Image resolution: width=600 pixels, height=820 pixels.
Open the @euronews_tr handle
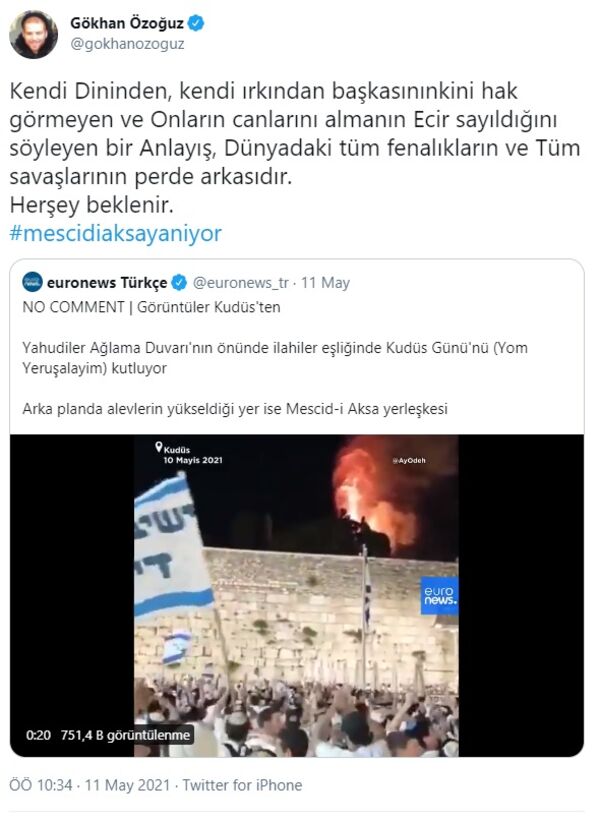point(241,283)
